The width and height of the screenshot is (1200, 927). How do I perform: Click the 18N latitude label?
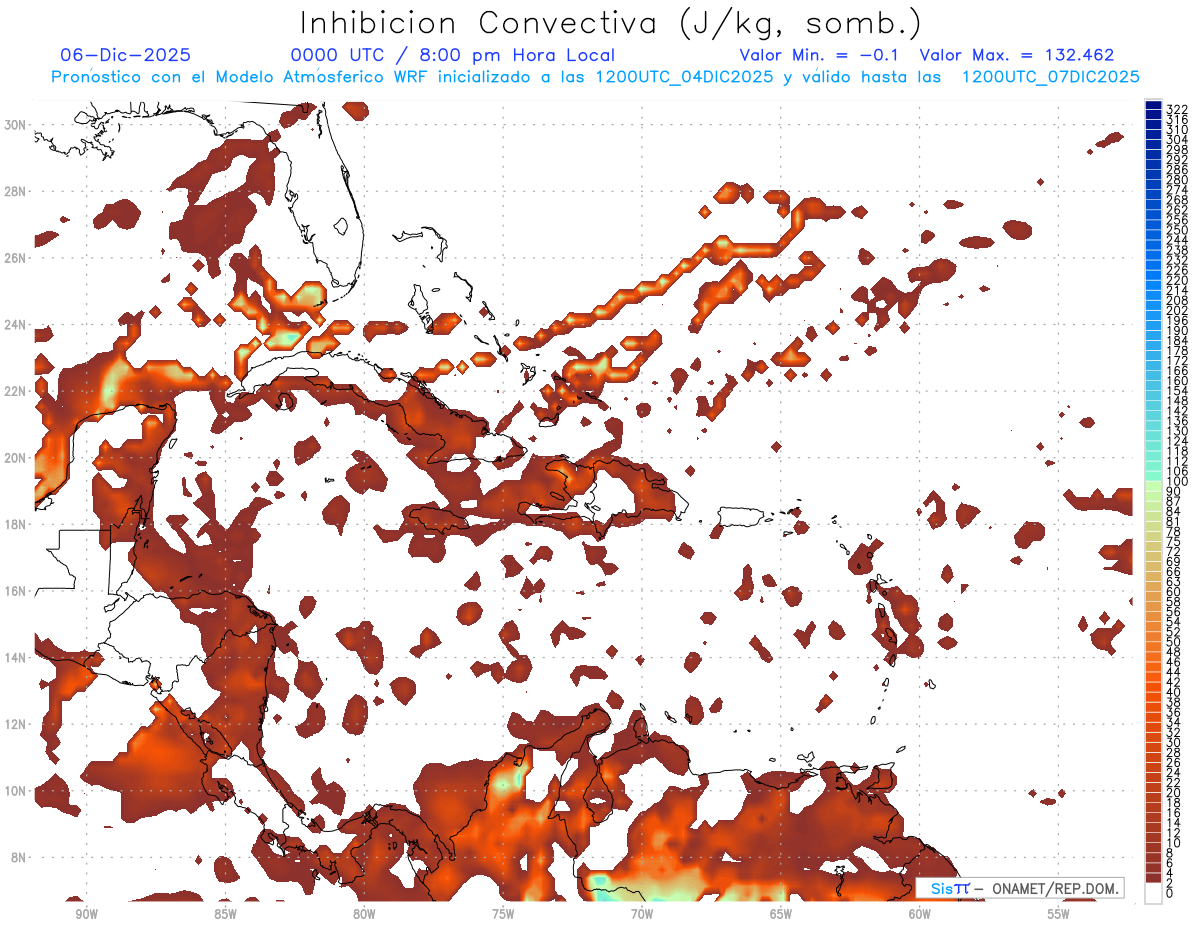tap(15, 524)
